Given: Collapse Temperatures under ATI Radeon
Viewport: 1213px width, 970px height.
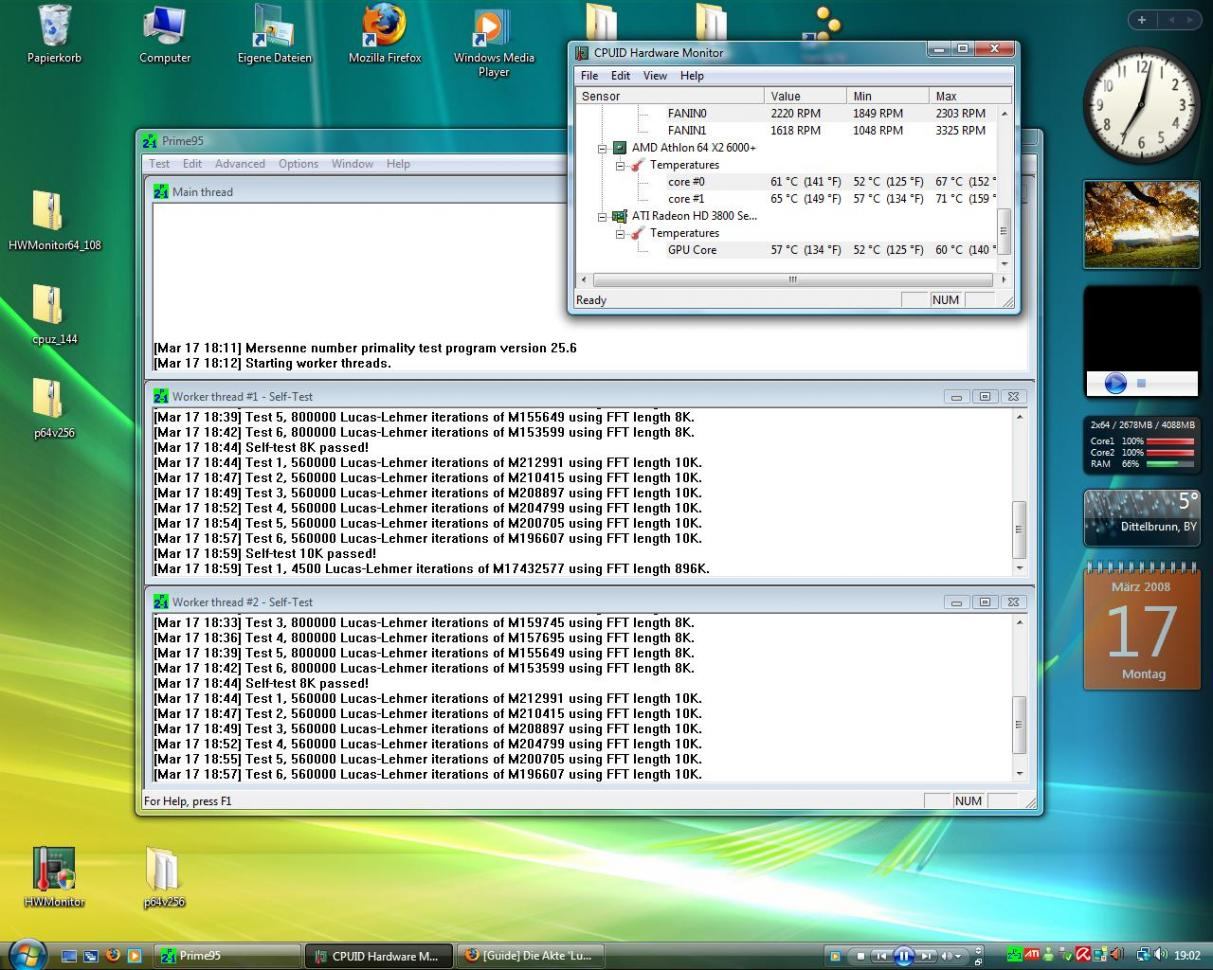Looking at the screenshot, I should pyautogui.click(x=620, y=233).
